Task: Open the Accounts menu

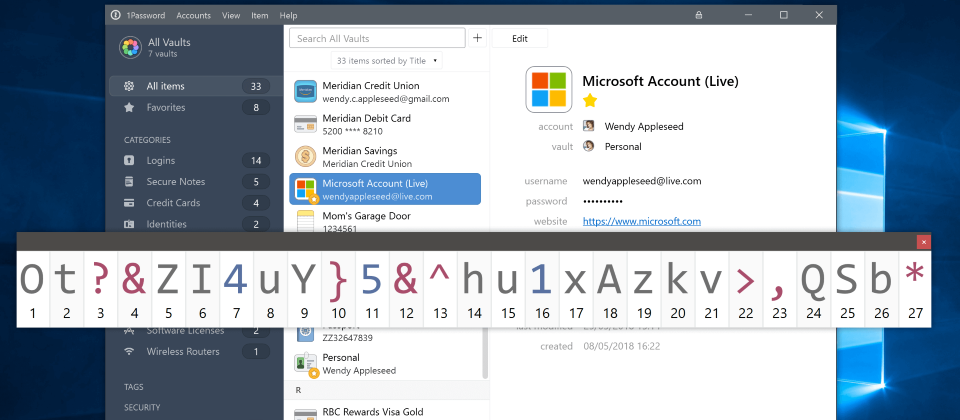Action: [193, 15]
